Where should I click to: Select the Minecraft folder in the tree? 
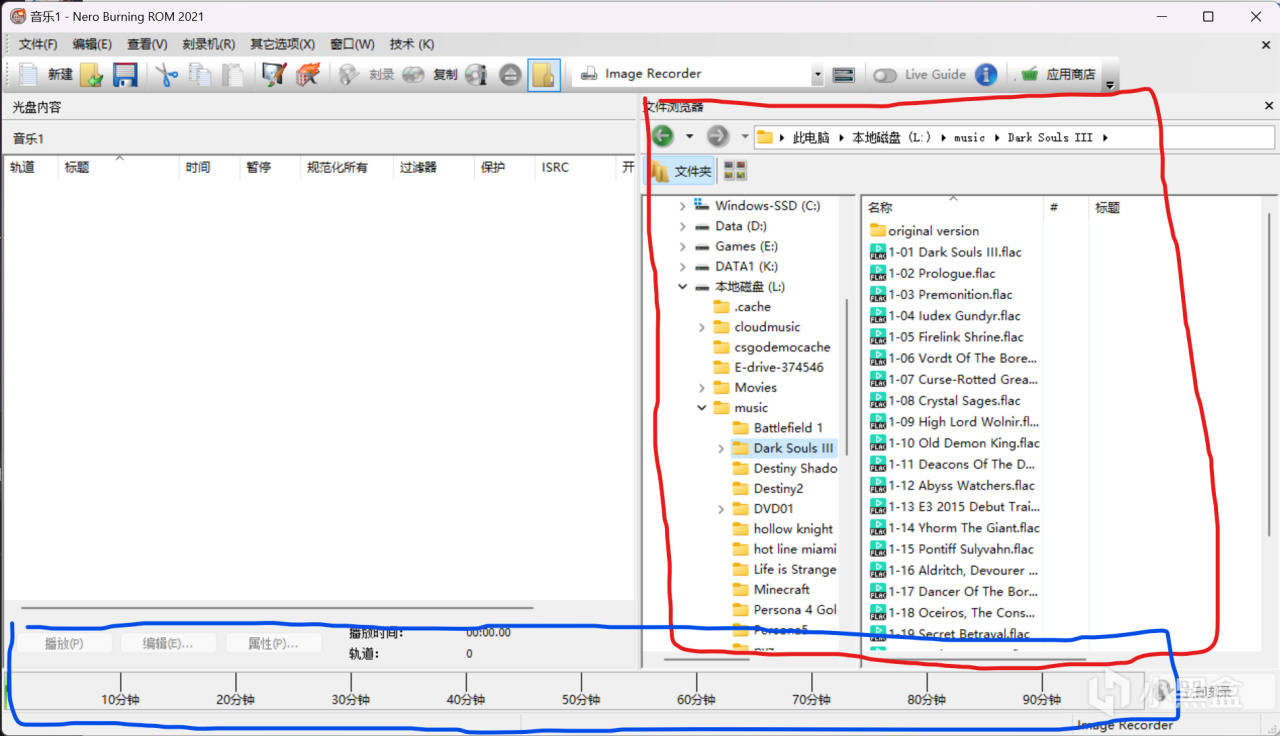click(x=771, y=589)
